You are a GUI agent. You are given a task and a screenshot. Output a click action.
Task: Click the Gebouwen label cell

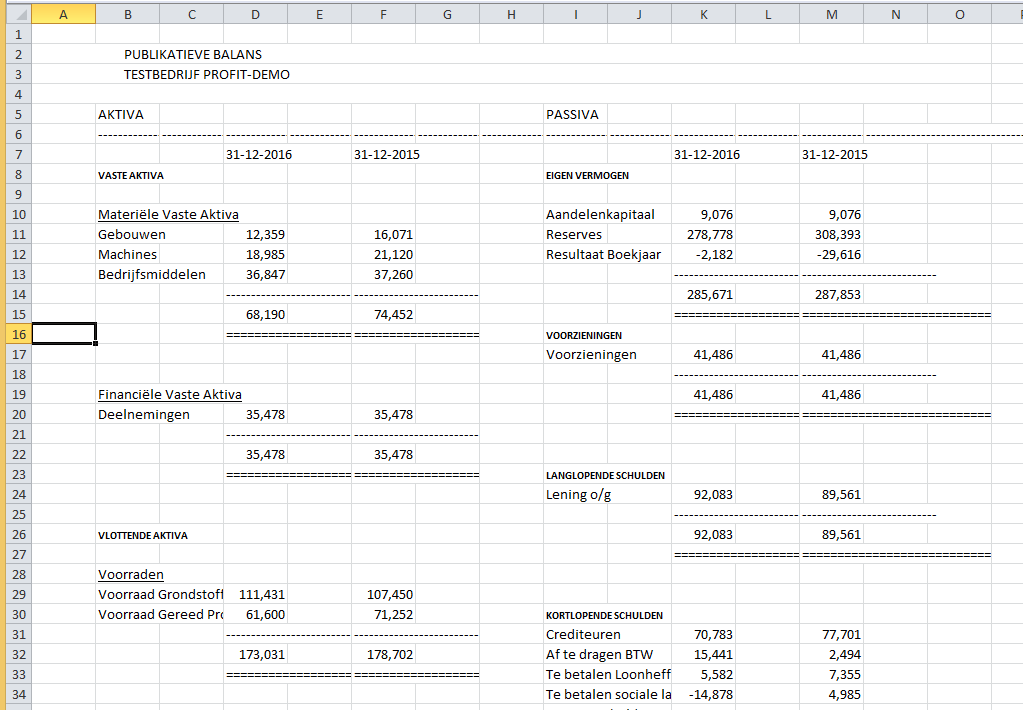click(x=132, y=235)
